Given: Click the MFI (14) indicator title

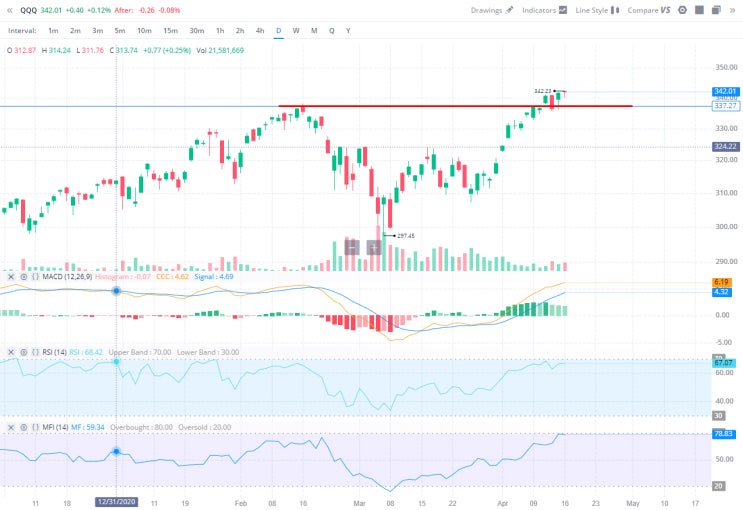Looking at the screenshot, I should point(55,427).
